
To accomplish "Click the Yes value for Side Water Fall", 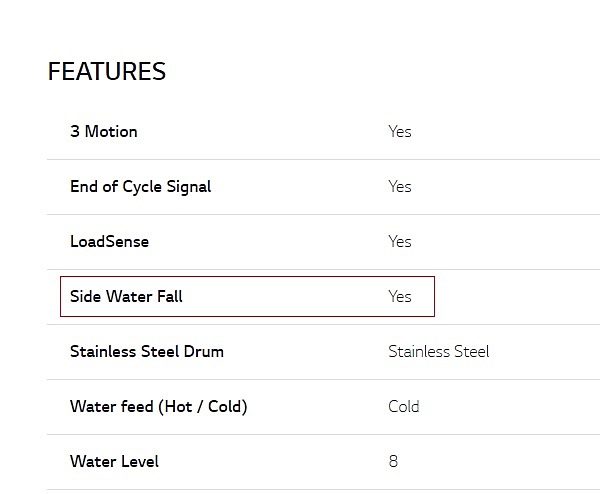I will 400,297.
